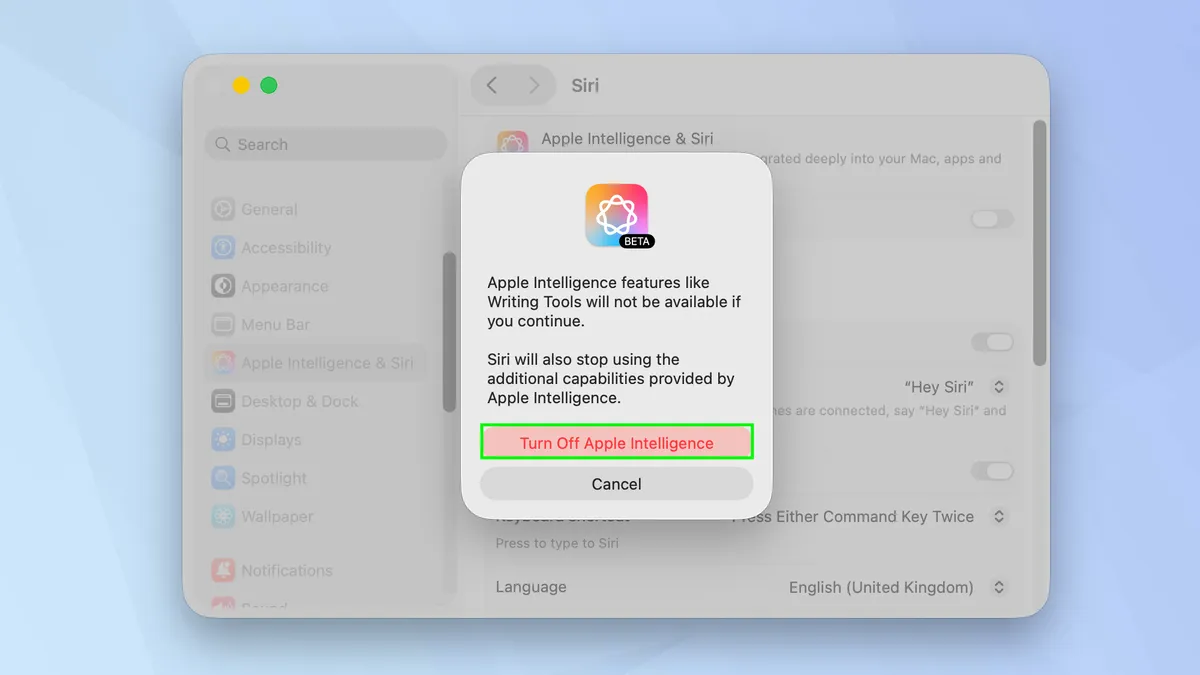Viewport: 1200px width, 675px height.
Task: Click the Appearance sidebar icon
Action: [x=222, y=286]
